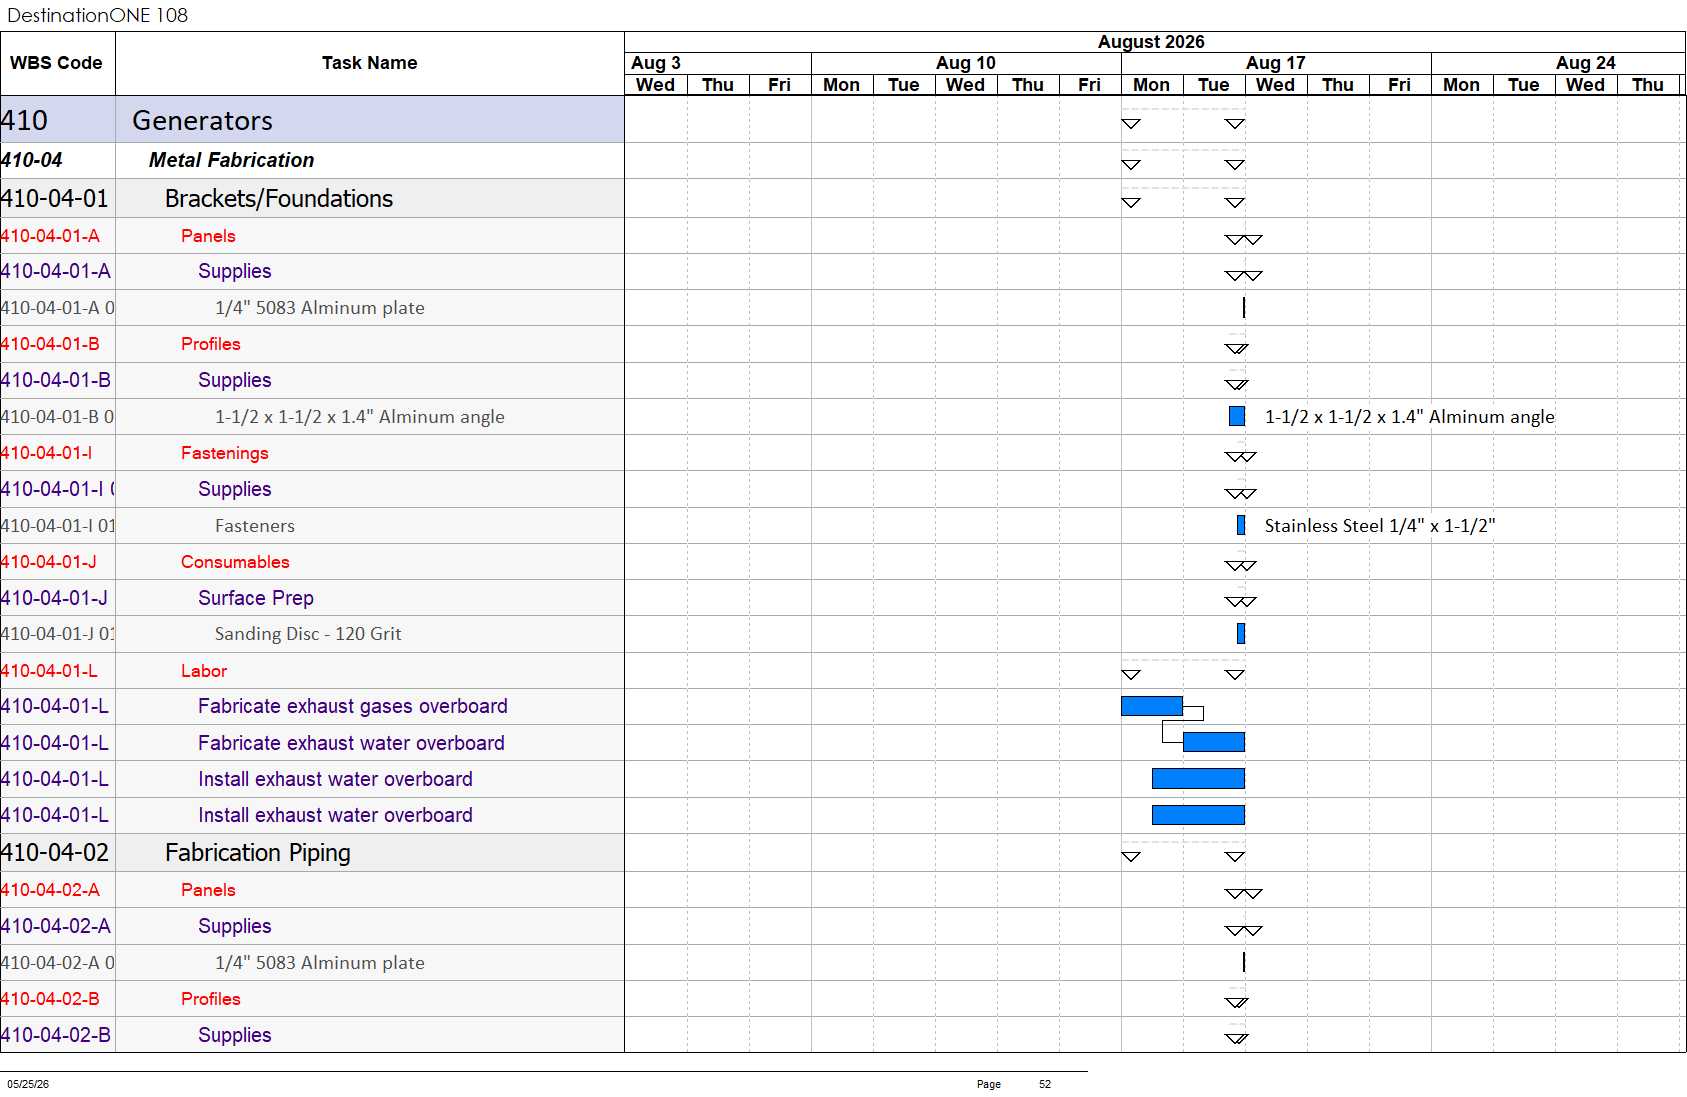Click the Fabricate exhaust gases overboard task name

tap(353, 706)
